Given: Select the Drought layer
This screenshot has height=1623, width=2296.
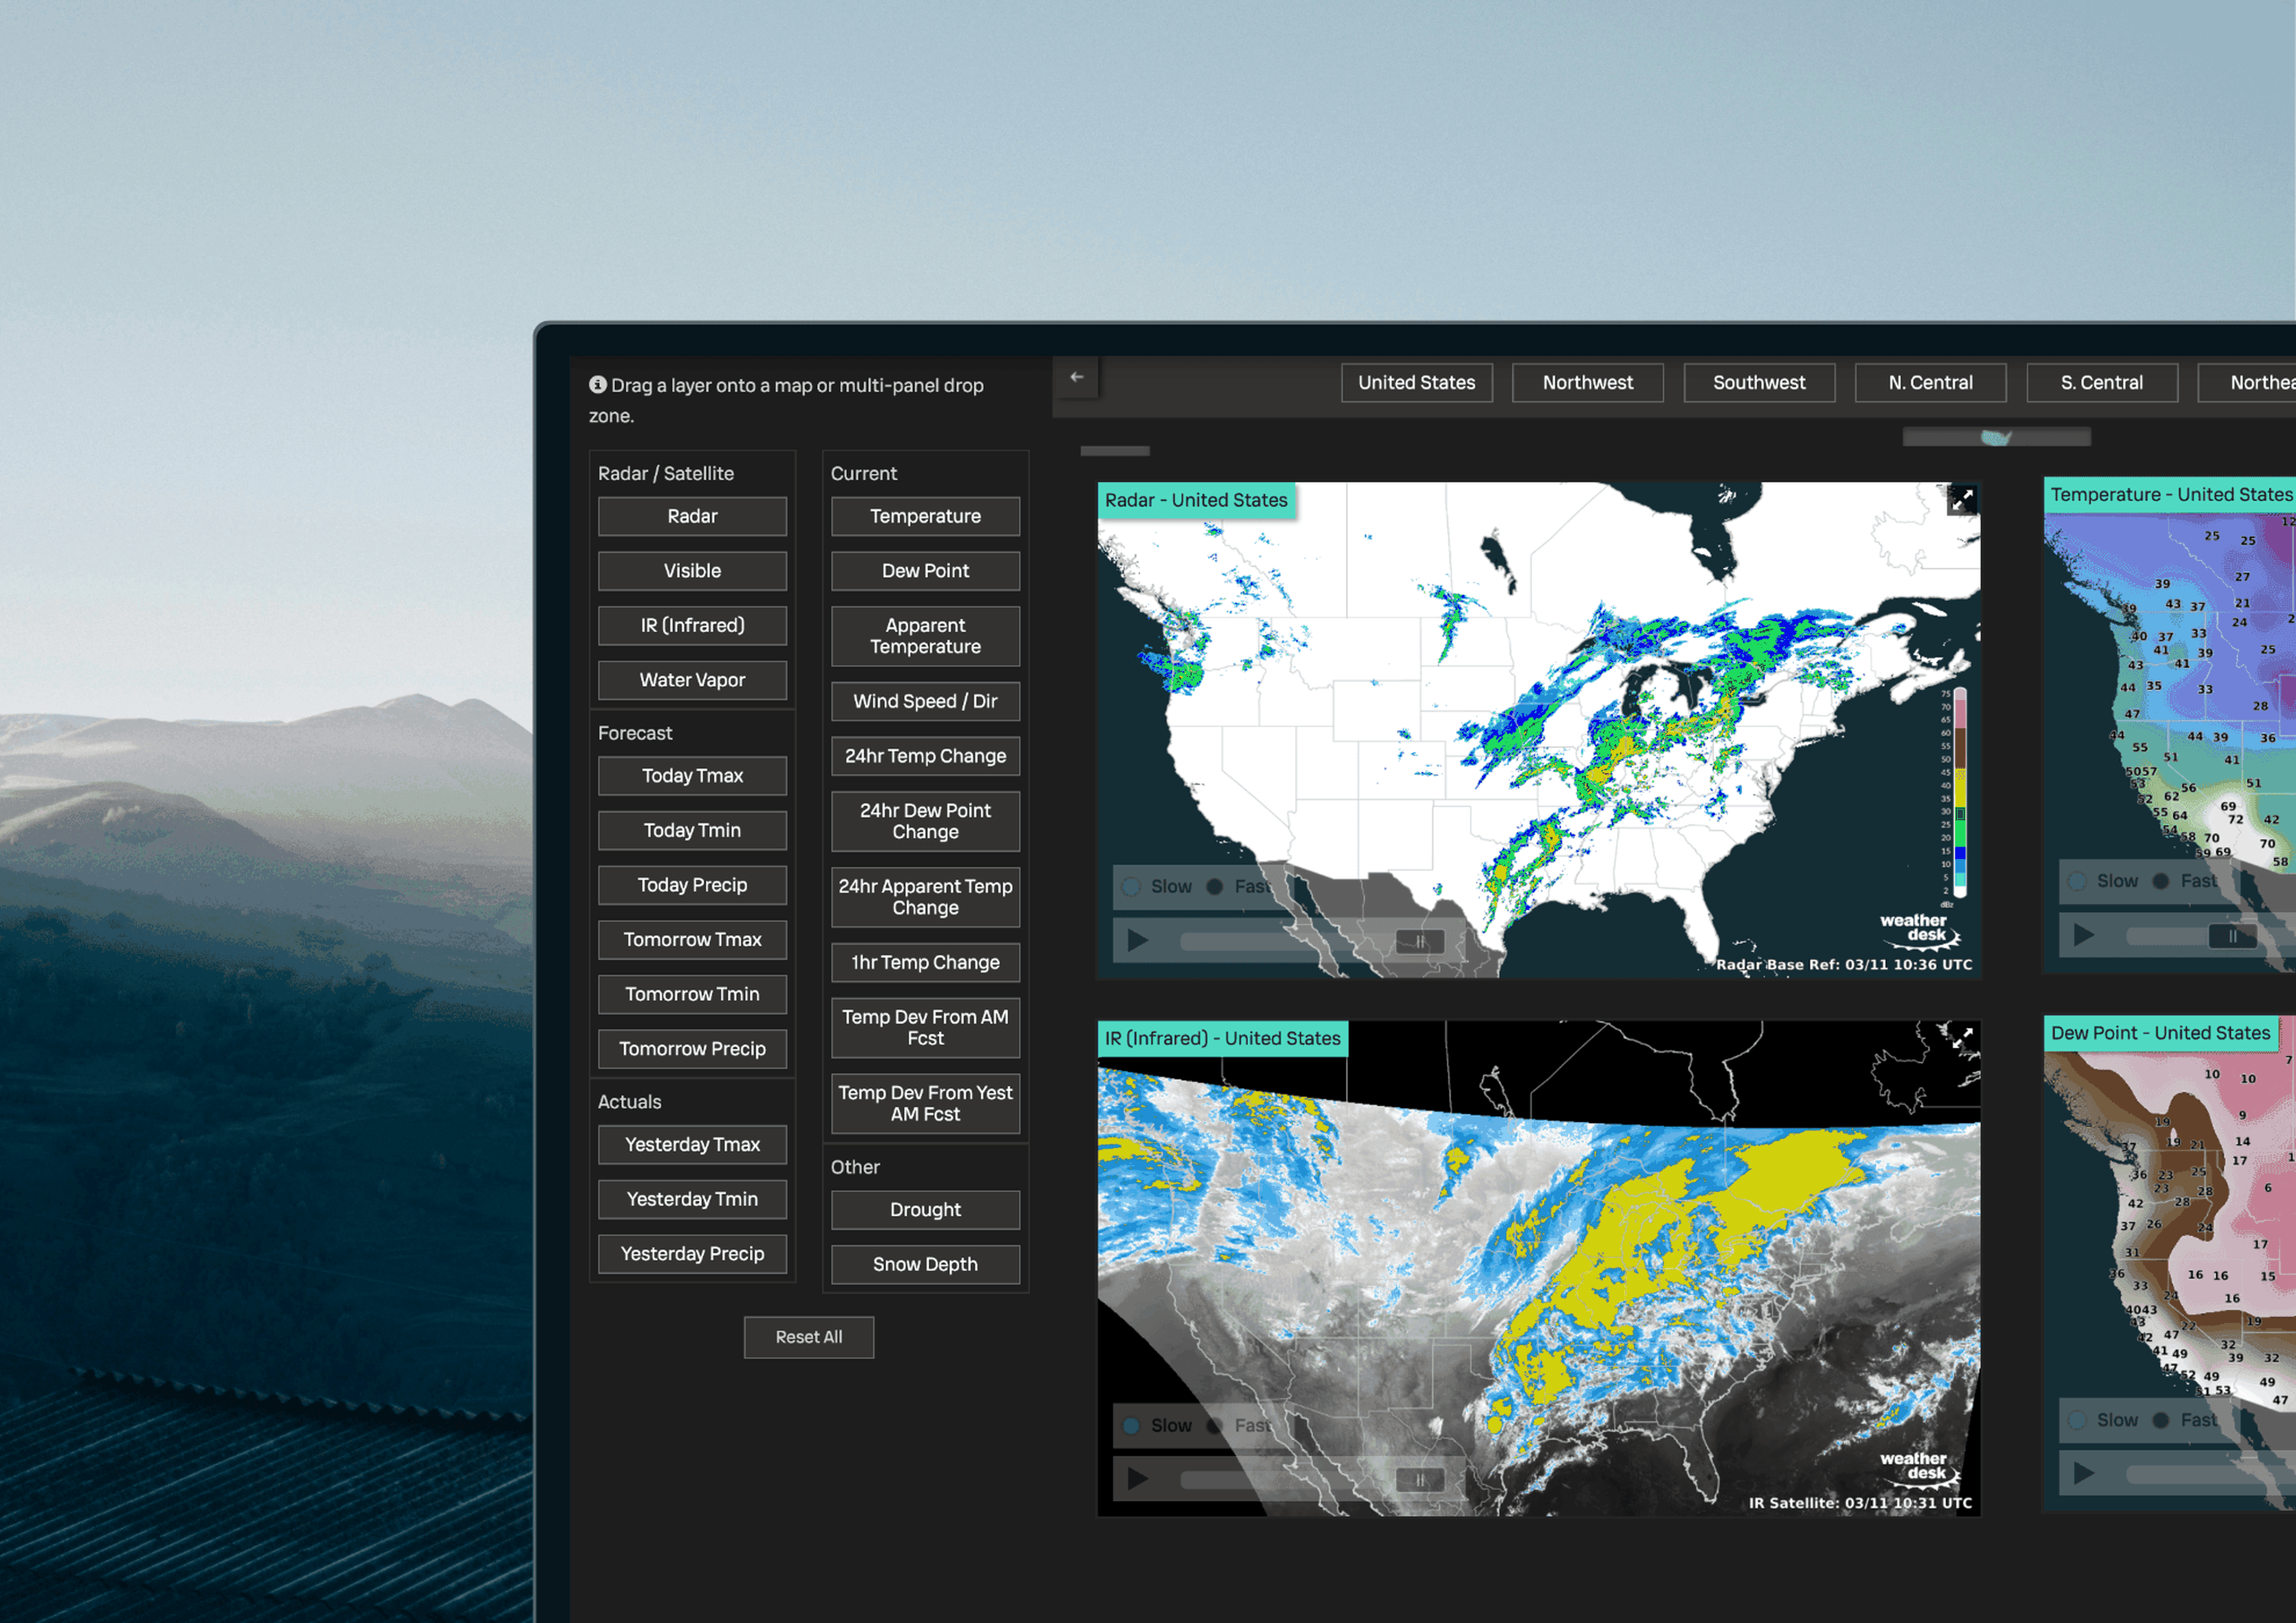Looking at the screenshot, I should pos(924,1209).
